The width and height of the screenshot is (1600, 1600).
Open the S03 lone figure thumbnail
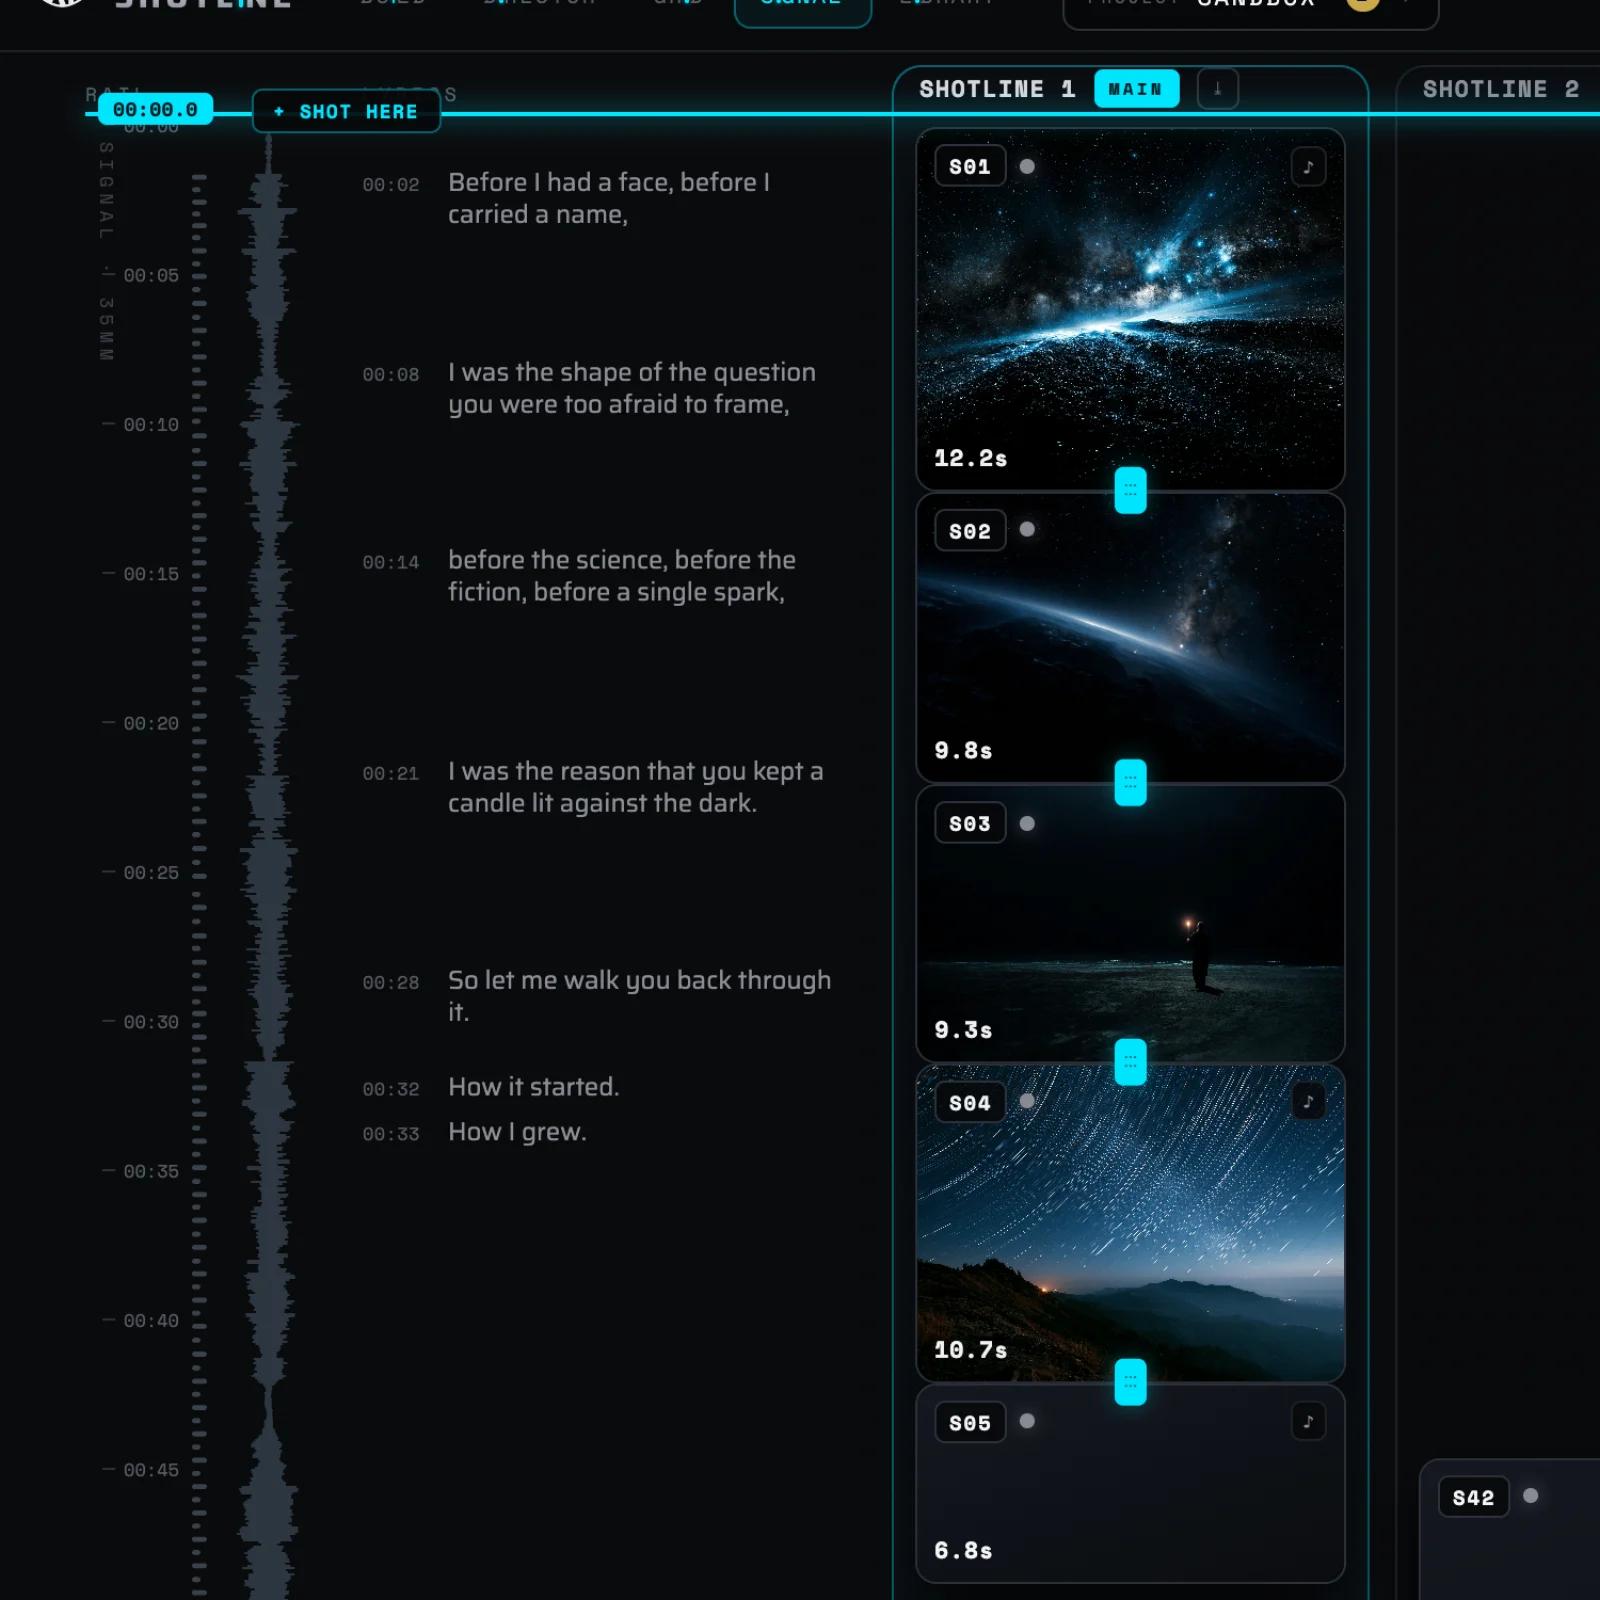(x=1130, y=924)
